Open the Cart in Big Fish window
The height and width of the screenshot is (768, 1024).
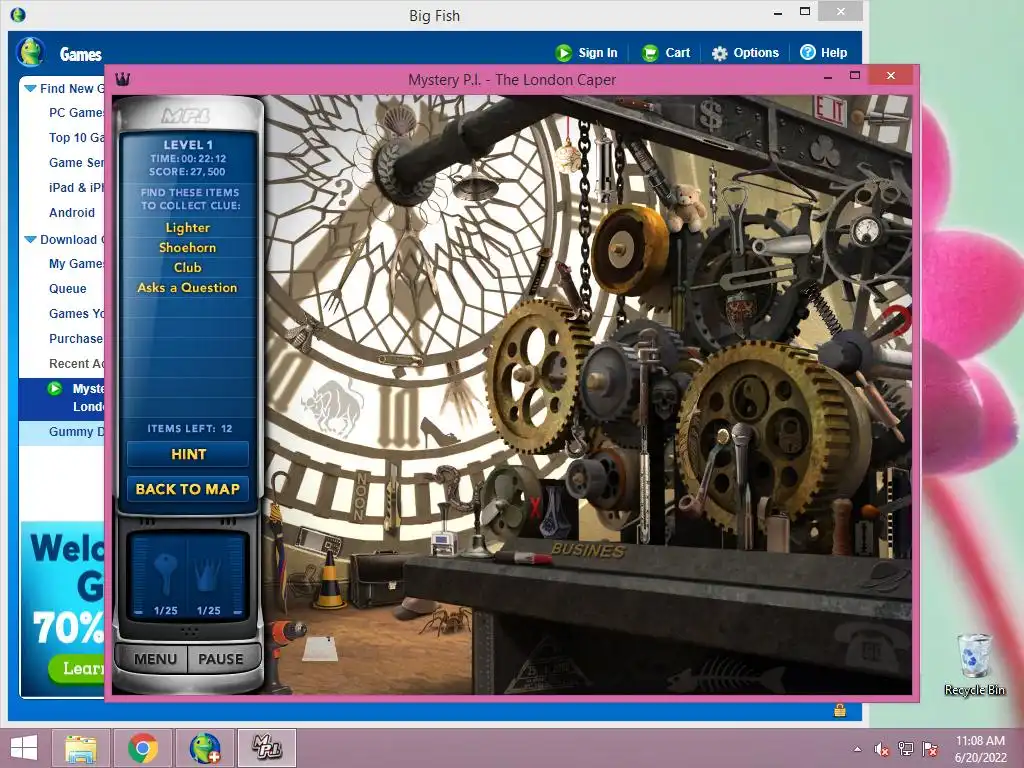[x=666, y=53]
